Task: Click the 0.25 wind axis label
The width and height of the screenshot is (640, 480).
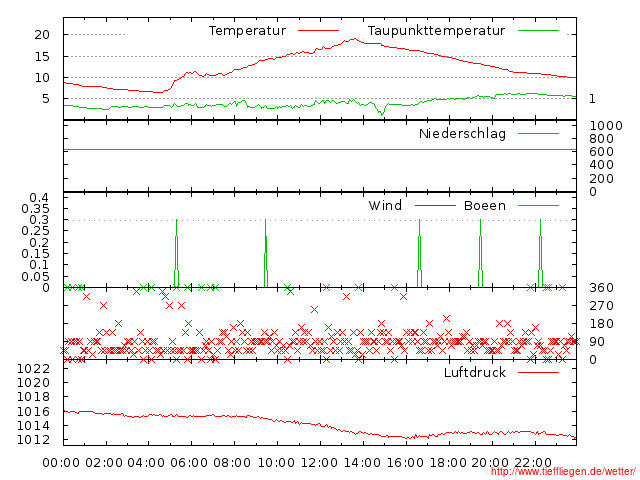Action: 35,231
